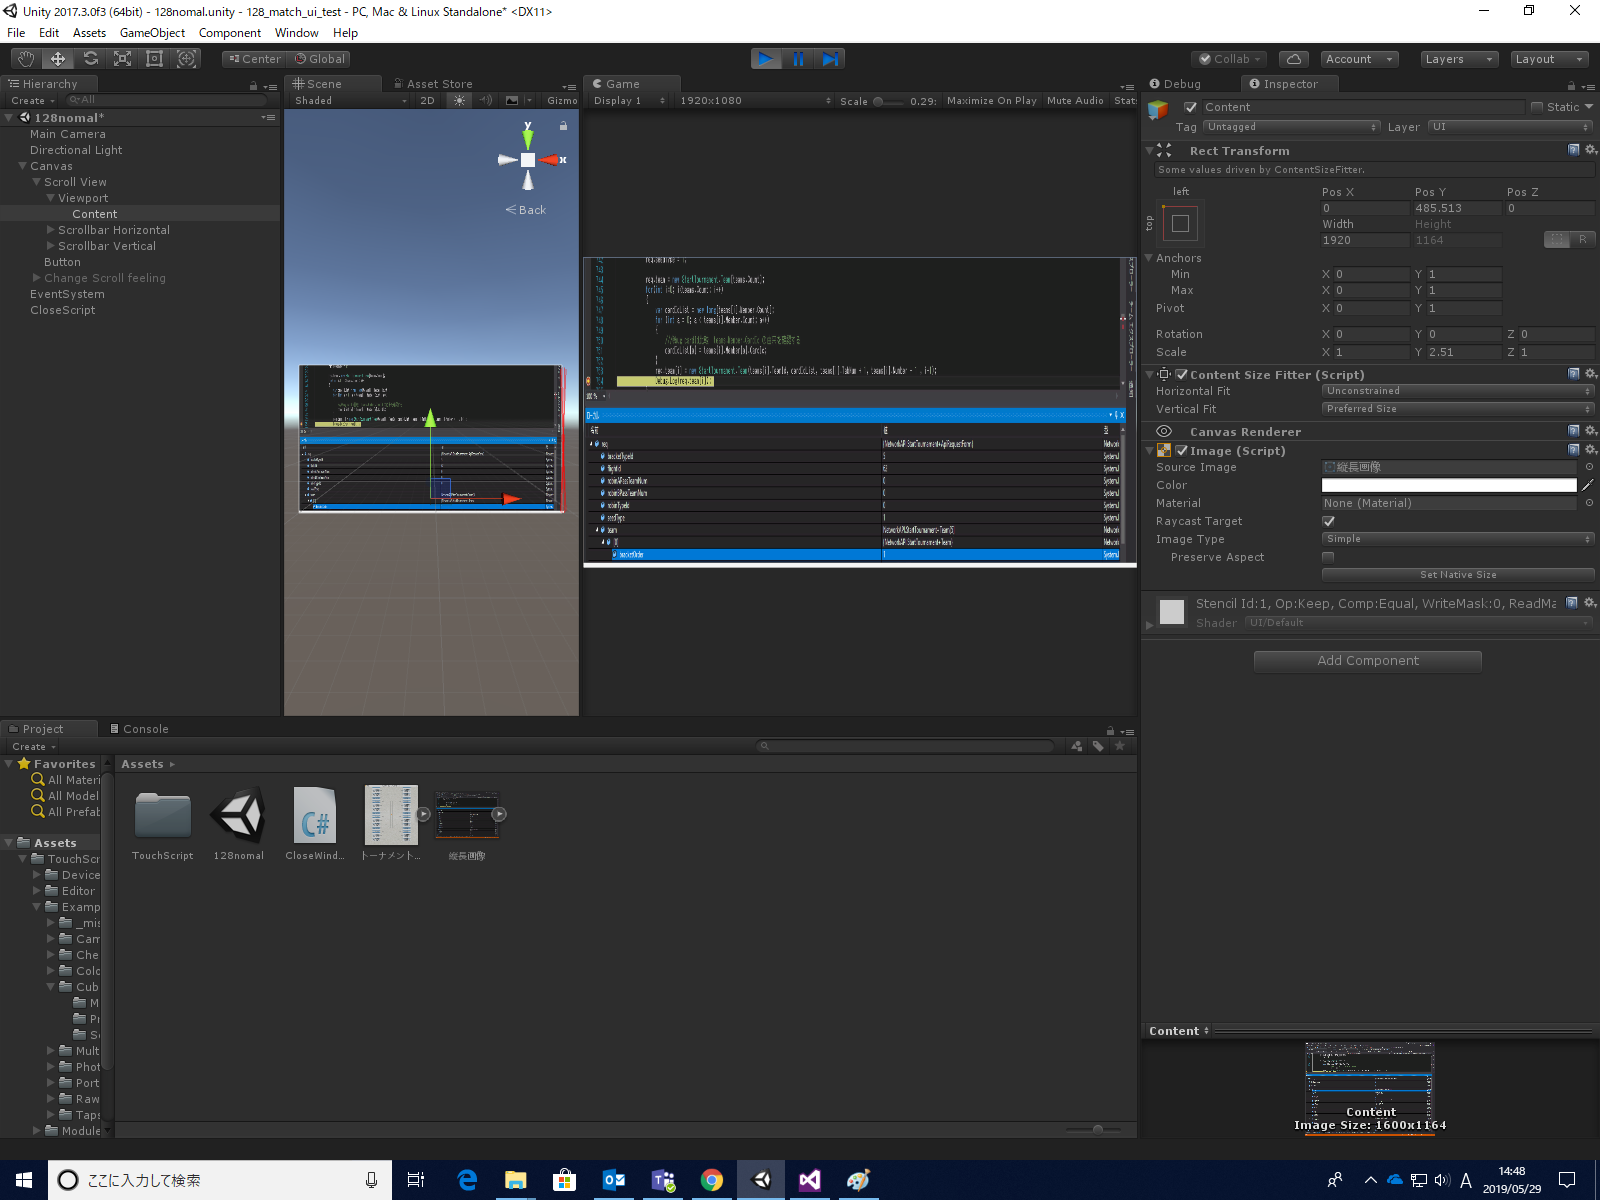Screen dimensions: 1600x1200
Task: Click the Step frame button
Action: pos(830,59)
